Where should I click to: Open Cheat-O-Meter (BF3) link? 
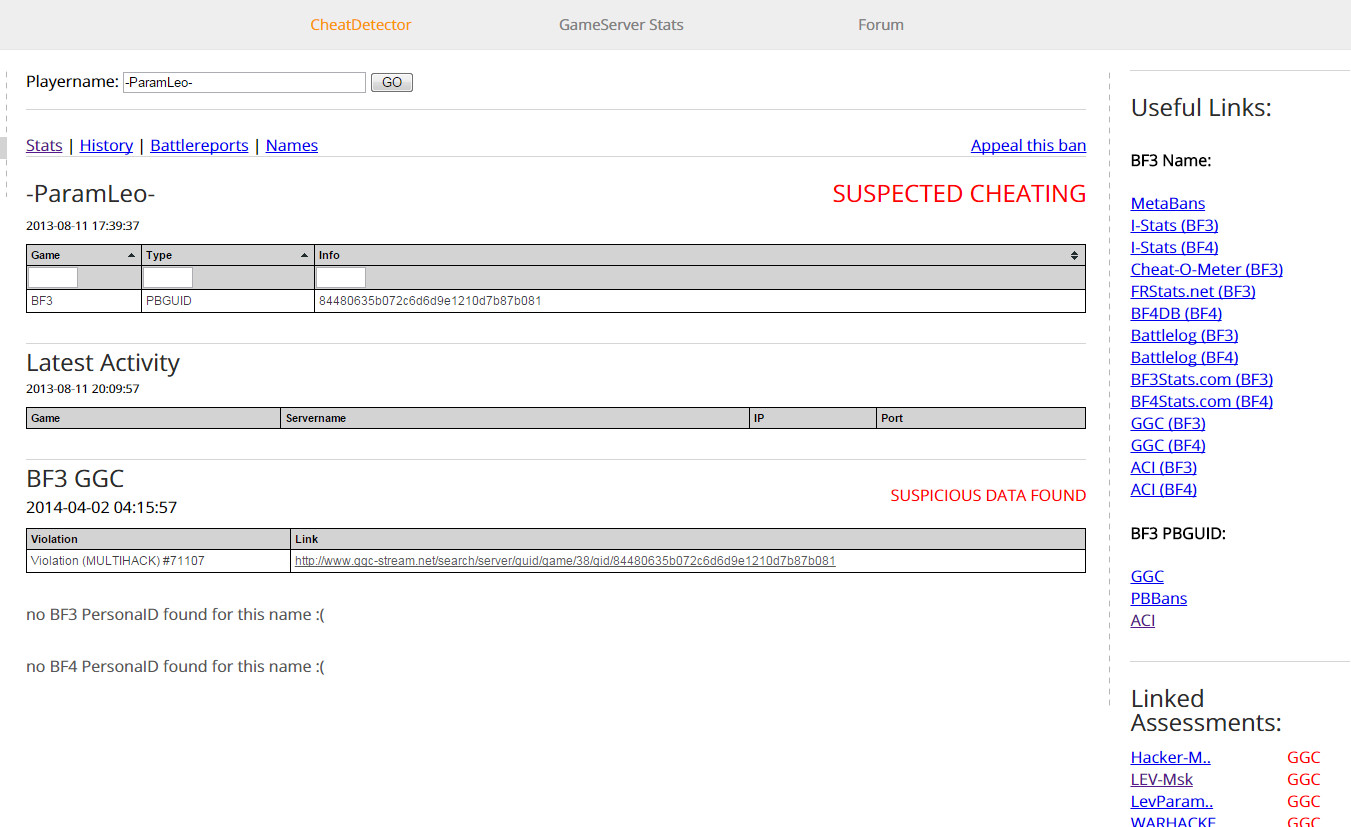click(x=1206, y=269)
